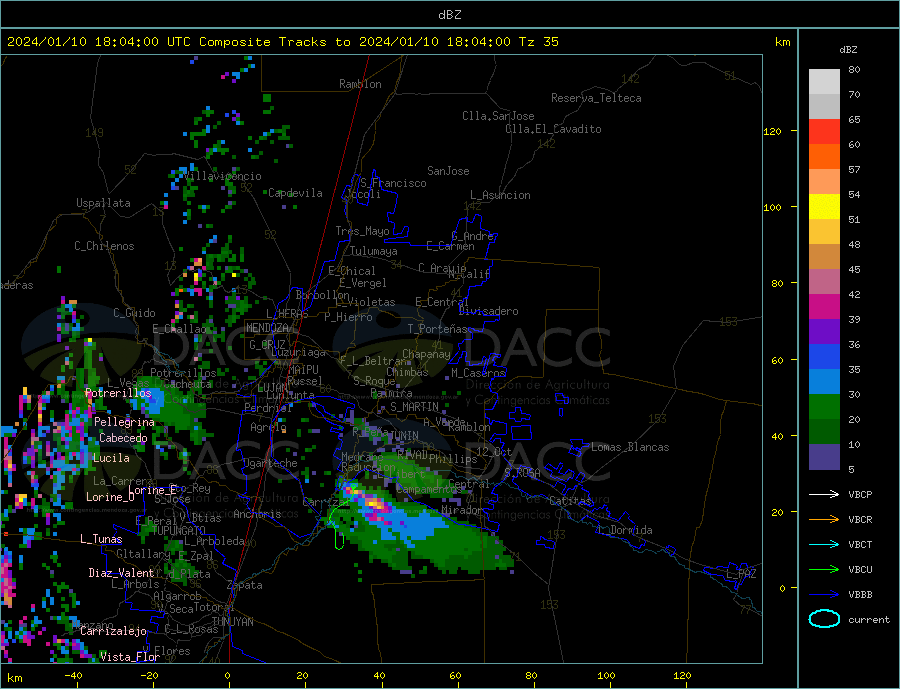Click the Divisadero label
The height and width of the screenshot is (689, 900).
488,311
